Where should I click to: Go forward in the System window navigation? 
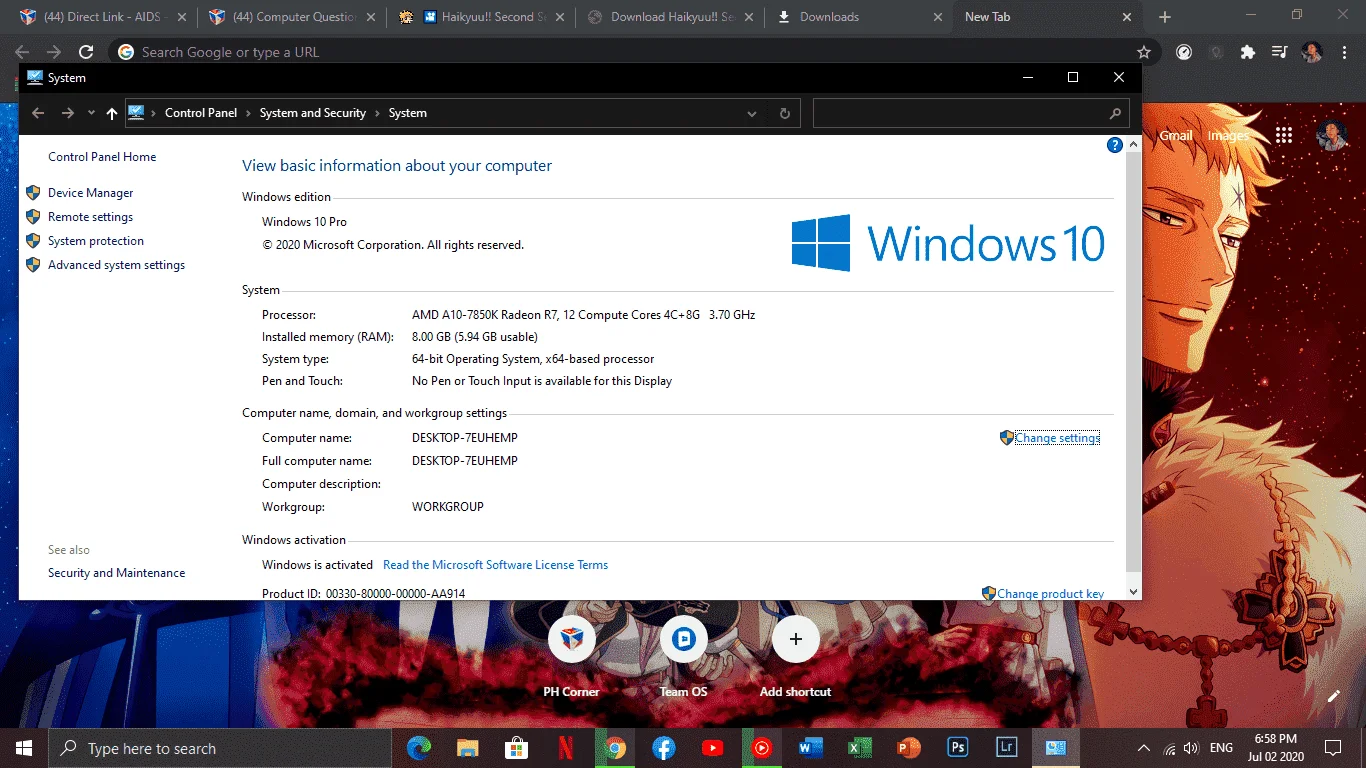click(x=68, y=113)
